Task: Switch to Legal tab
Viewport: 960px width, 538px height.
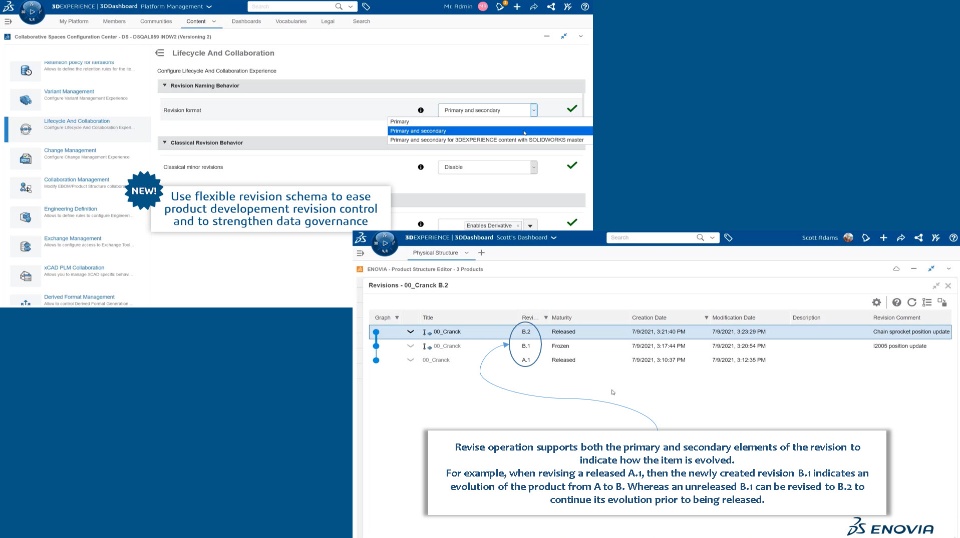Action: point(328,21)
